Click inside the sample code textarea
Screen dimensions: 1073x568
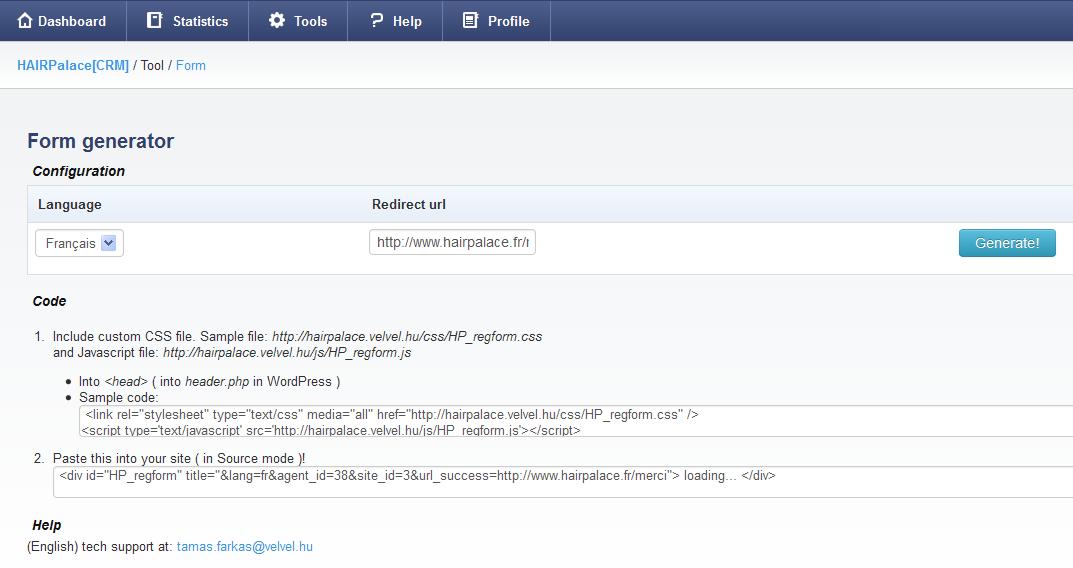(x=576, y=422)
